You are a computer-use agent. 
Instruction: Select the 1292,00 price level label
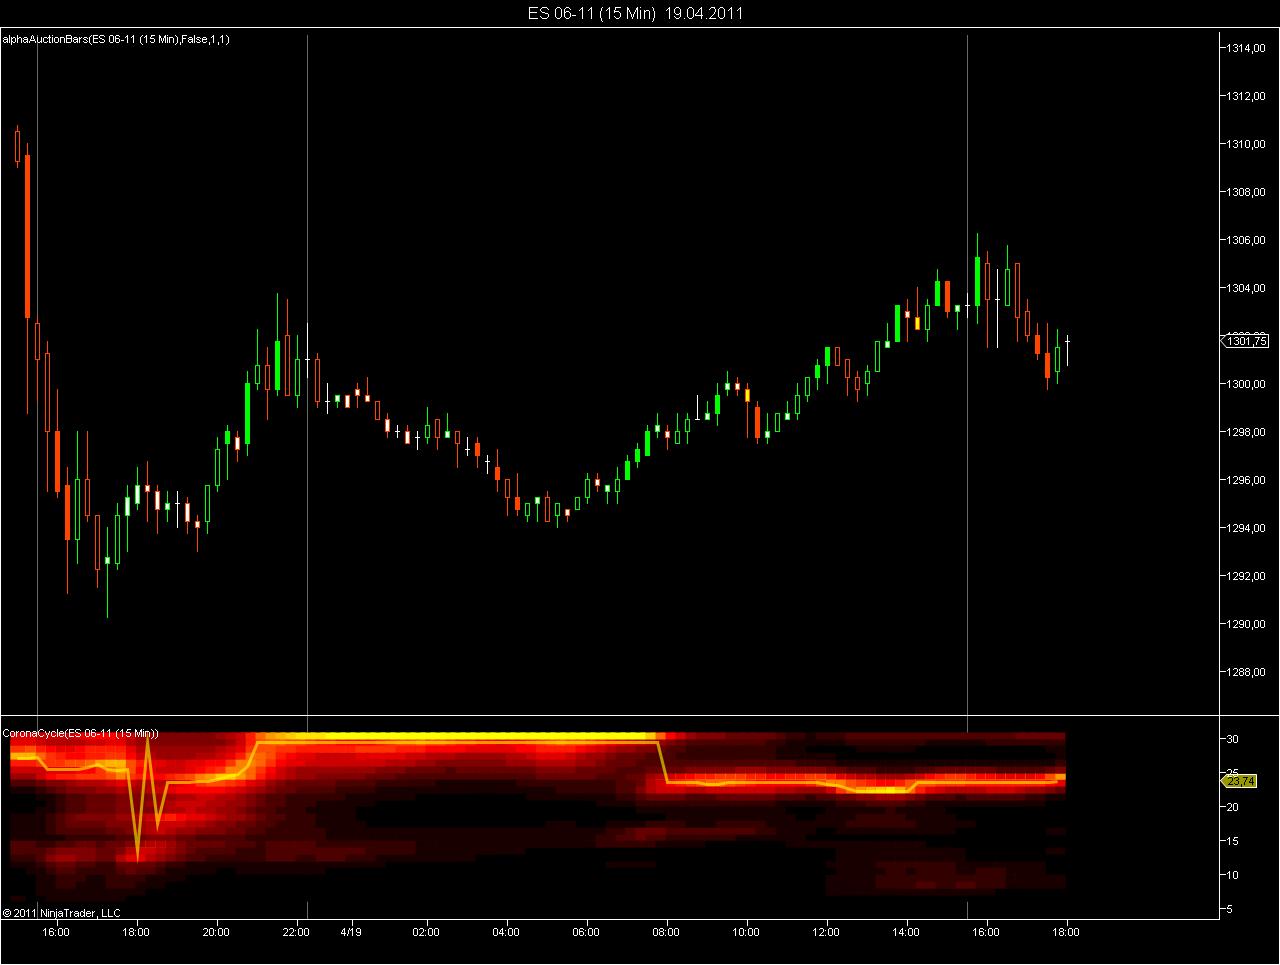click(1247, 576)
